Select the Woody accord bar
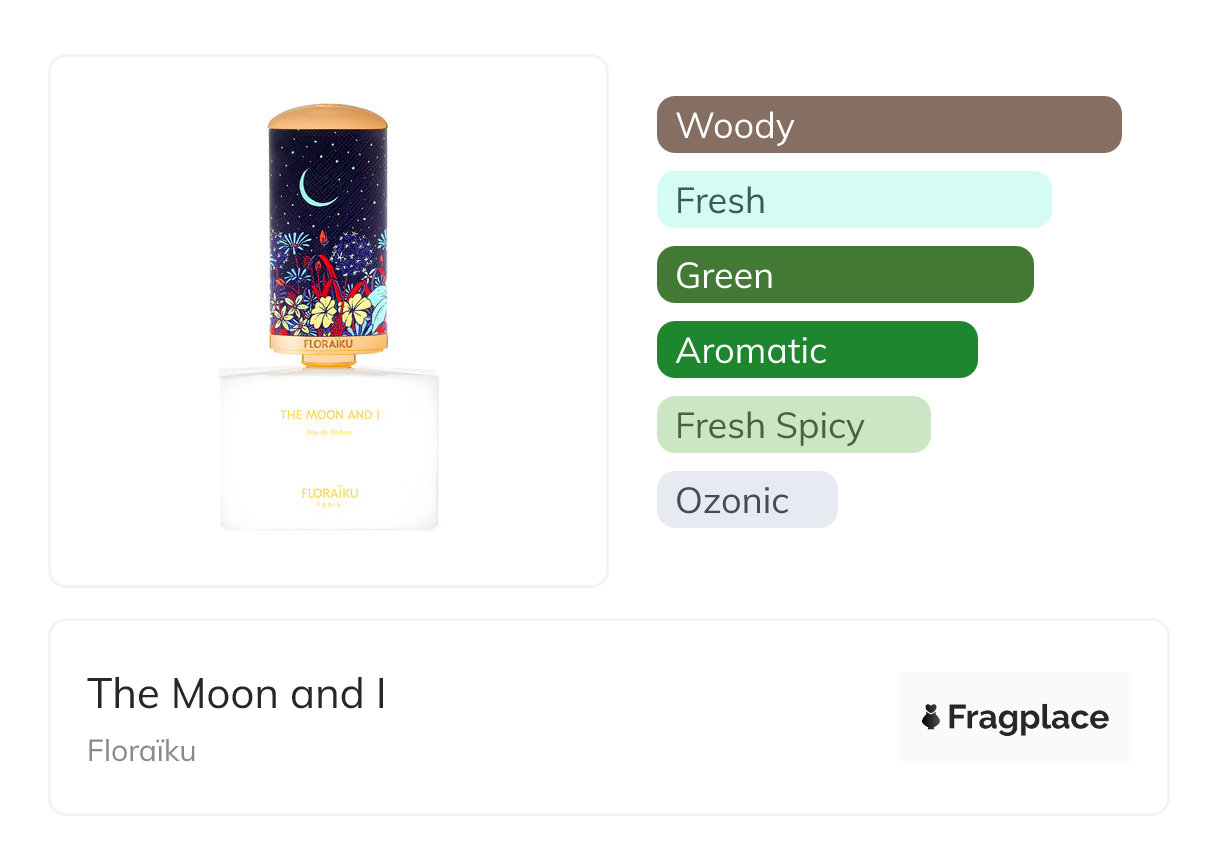Image resolution: width=1218 pixels, height=864 pixels. (x=888, y=125)
